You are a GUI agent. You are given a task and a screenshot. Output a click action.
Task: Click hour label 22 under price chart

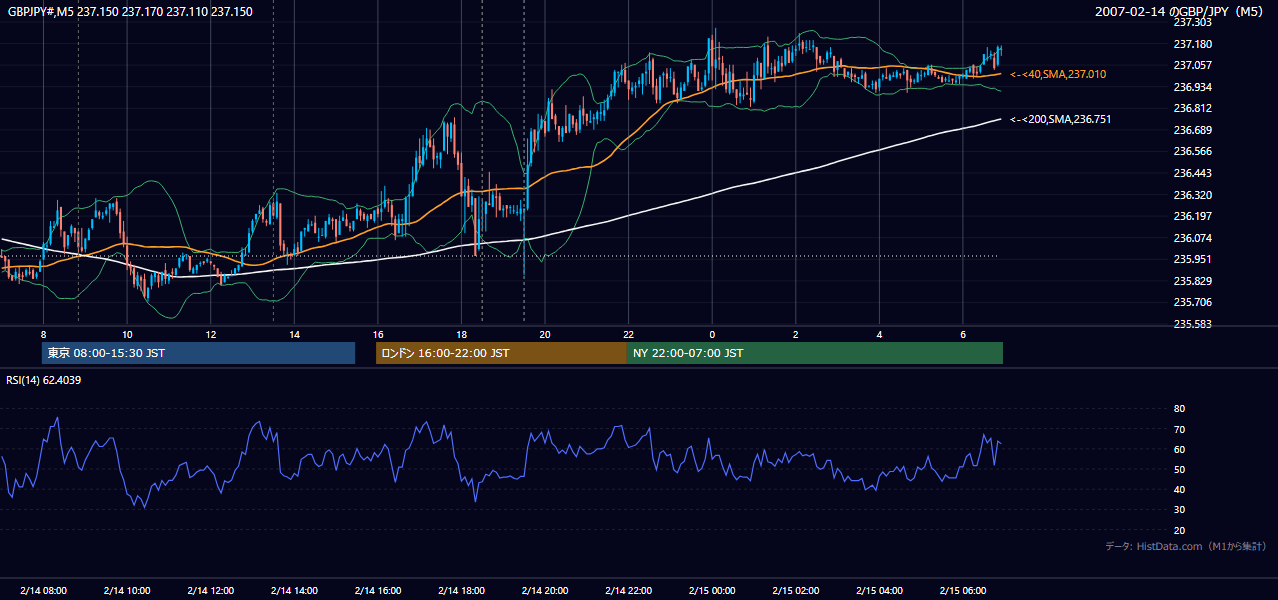click(628, 334)
